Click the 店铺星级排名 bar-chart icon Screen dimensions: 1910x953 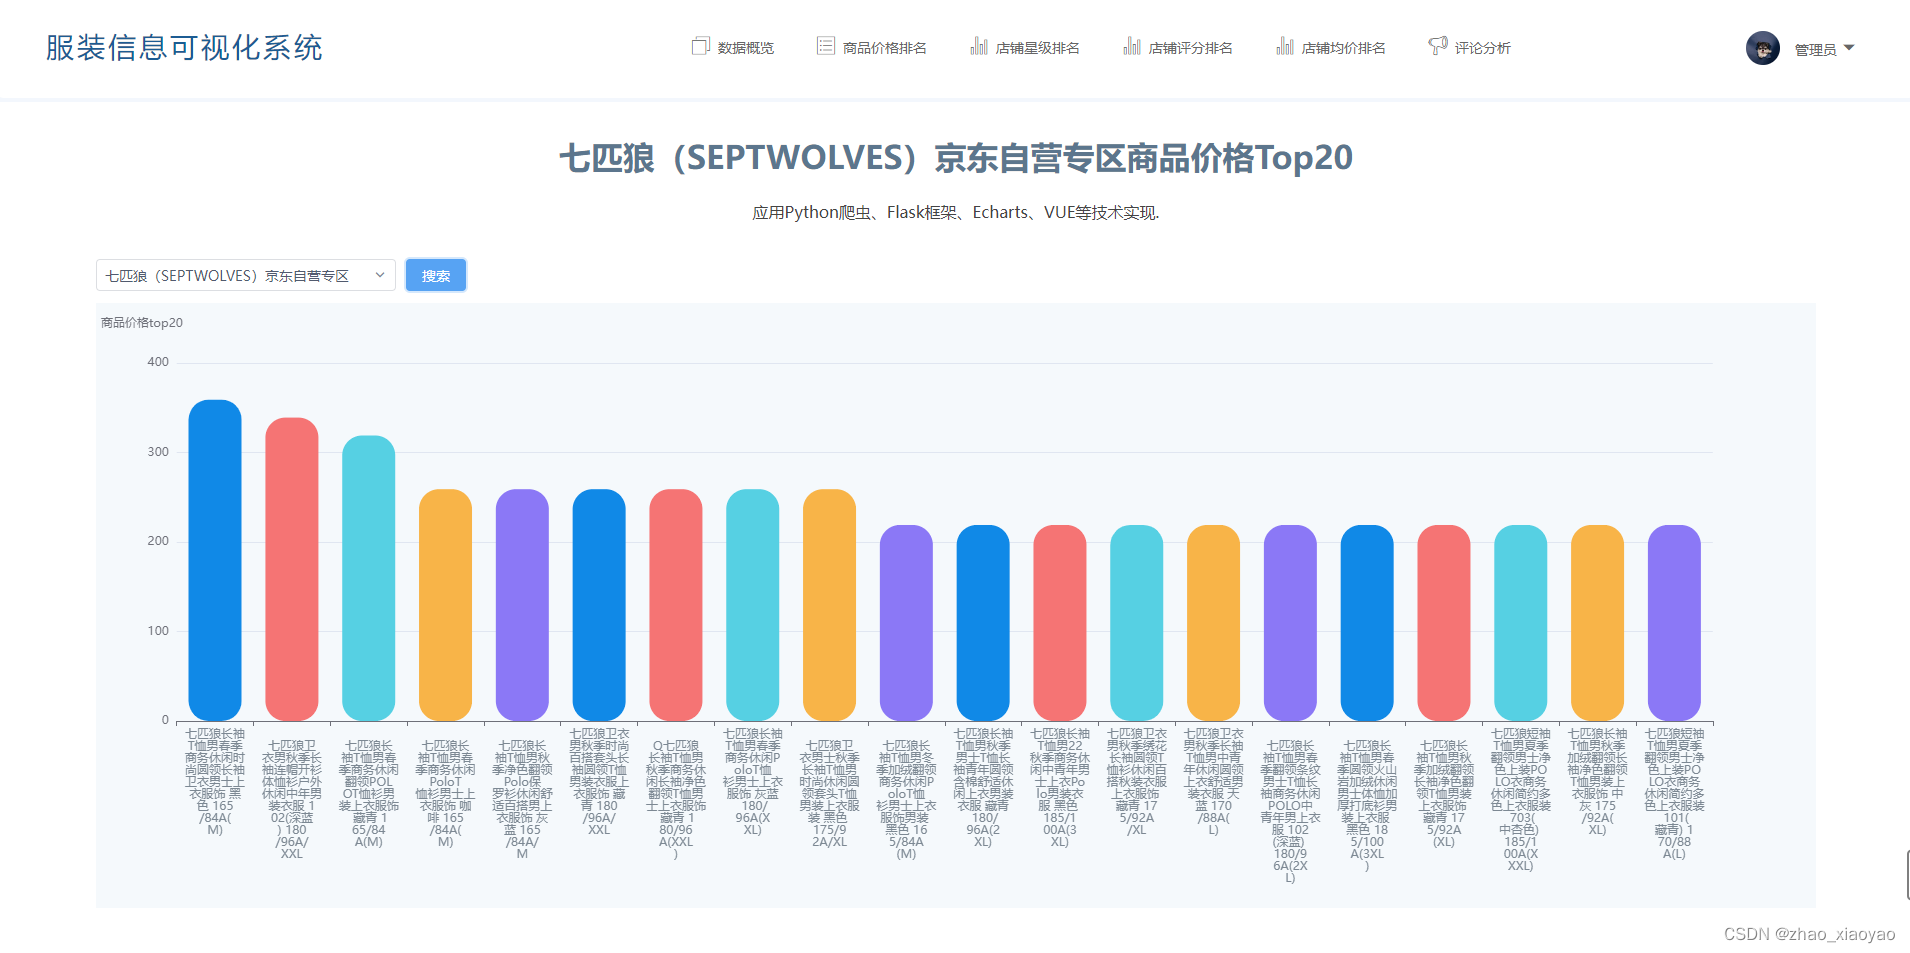pos(979,46)
